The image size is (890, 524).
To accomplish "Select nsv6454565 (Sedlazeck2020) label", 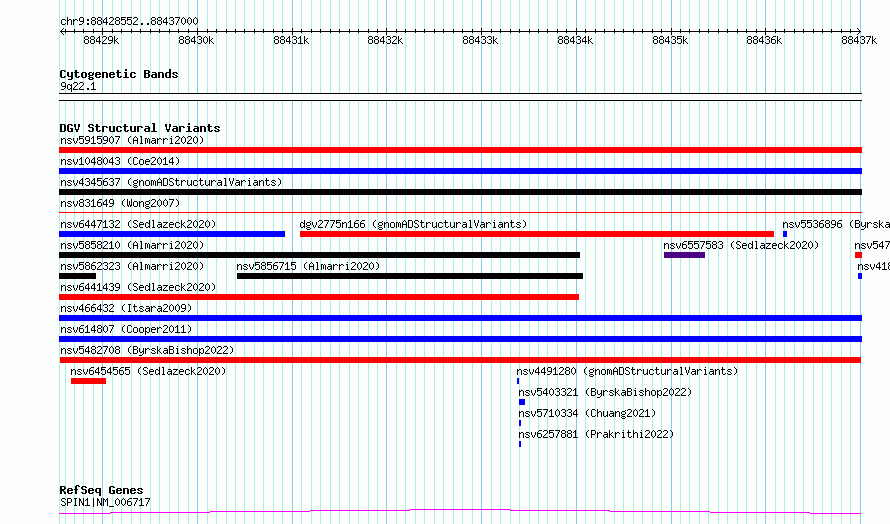I will (148, 371).
